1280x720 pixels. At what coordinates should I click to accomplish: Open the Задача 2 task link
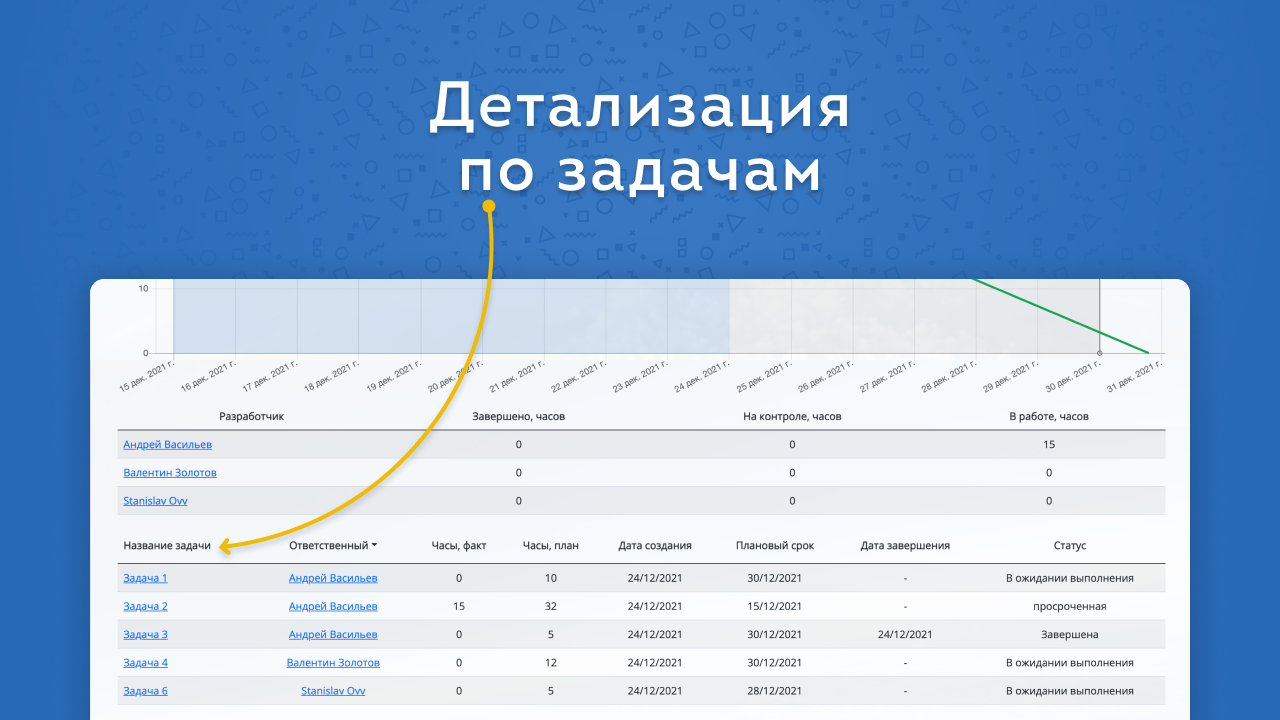pyautogui.click(x=145, y=606)
